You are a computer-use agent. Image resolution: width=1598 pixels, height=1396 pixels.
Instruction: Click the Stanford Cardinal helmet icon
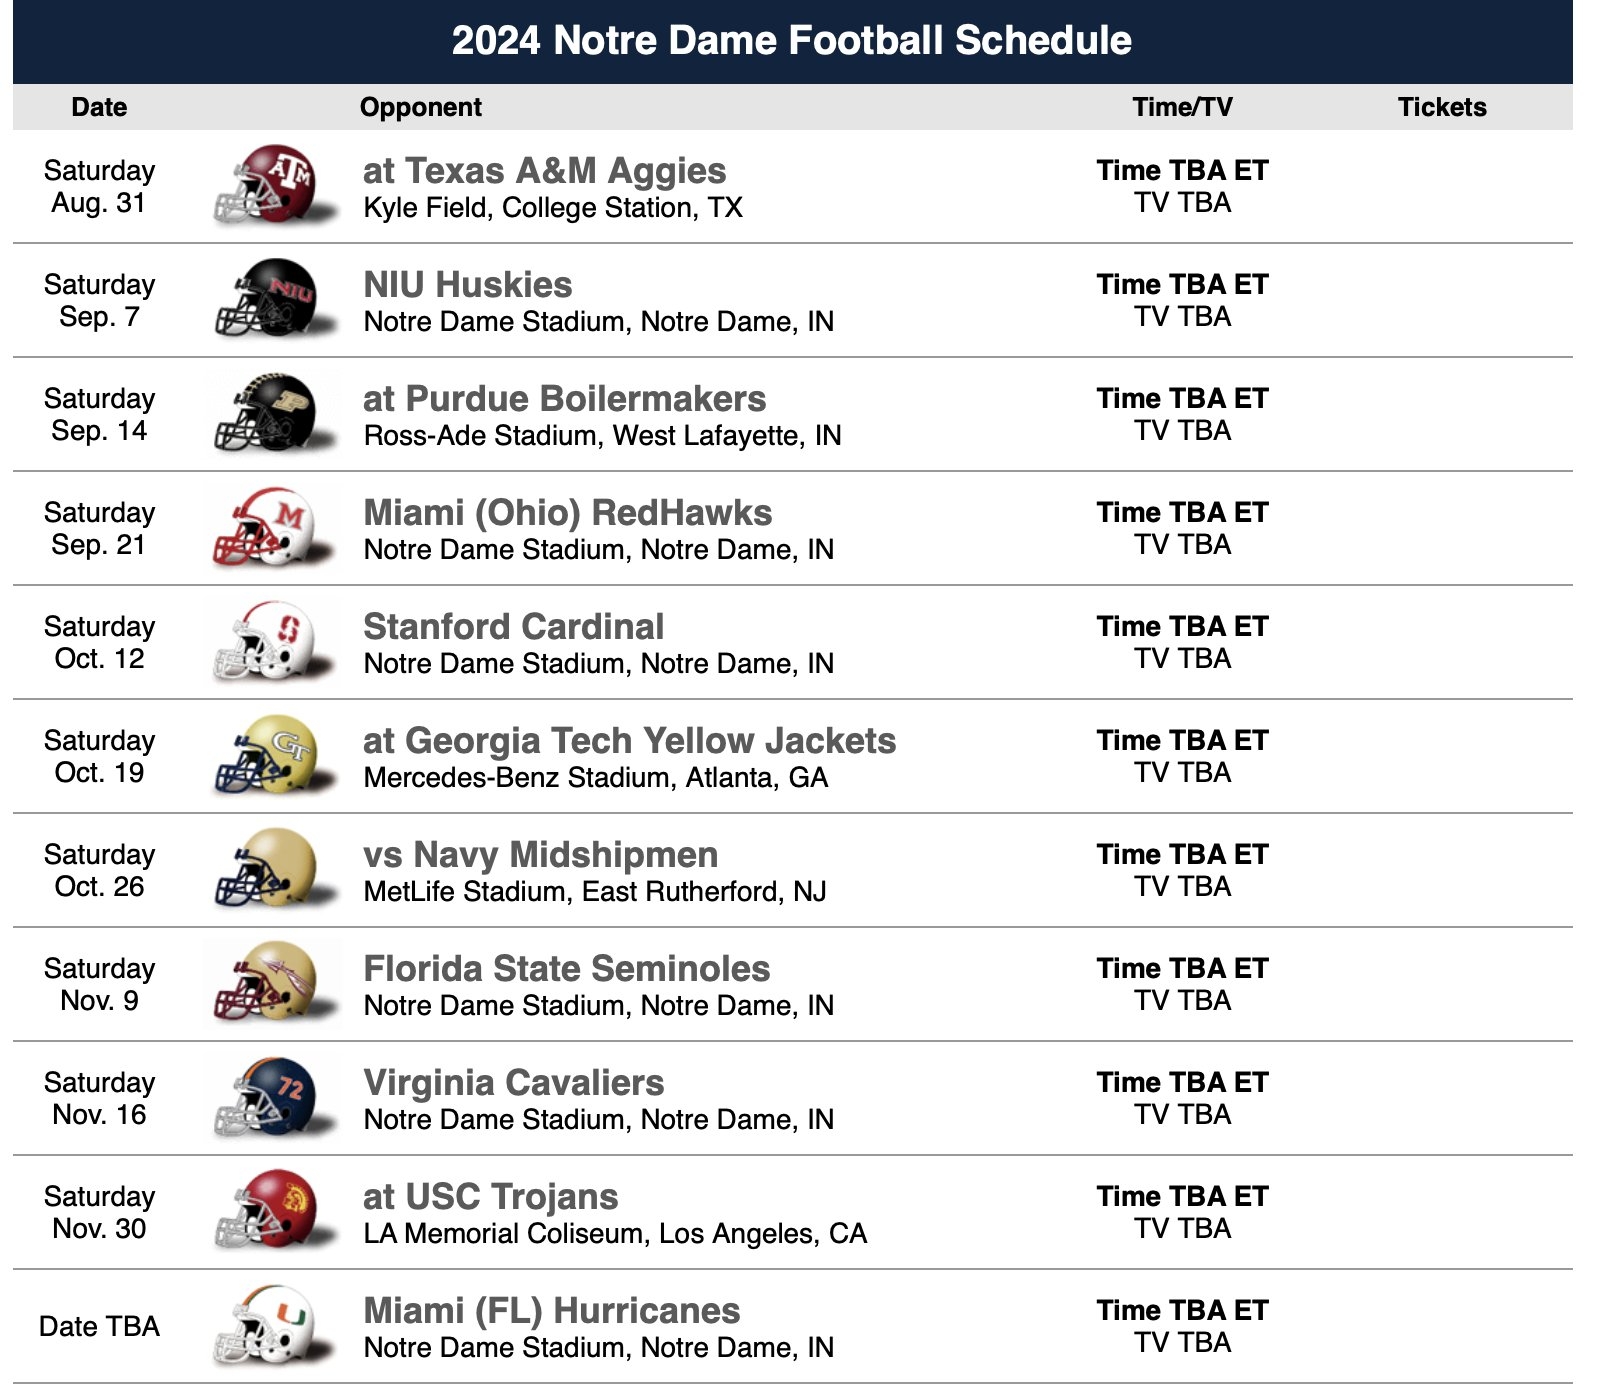[x=270, y=642]
